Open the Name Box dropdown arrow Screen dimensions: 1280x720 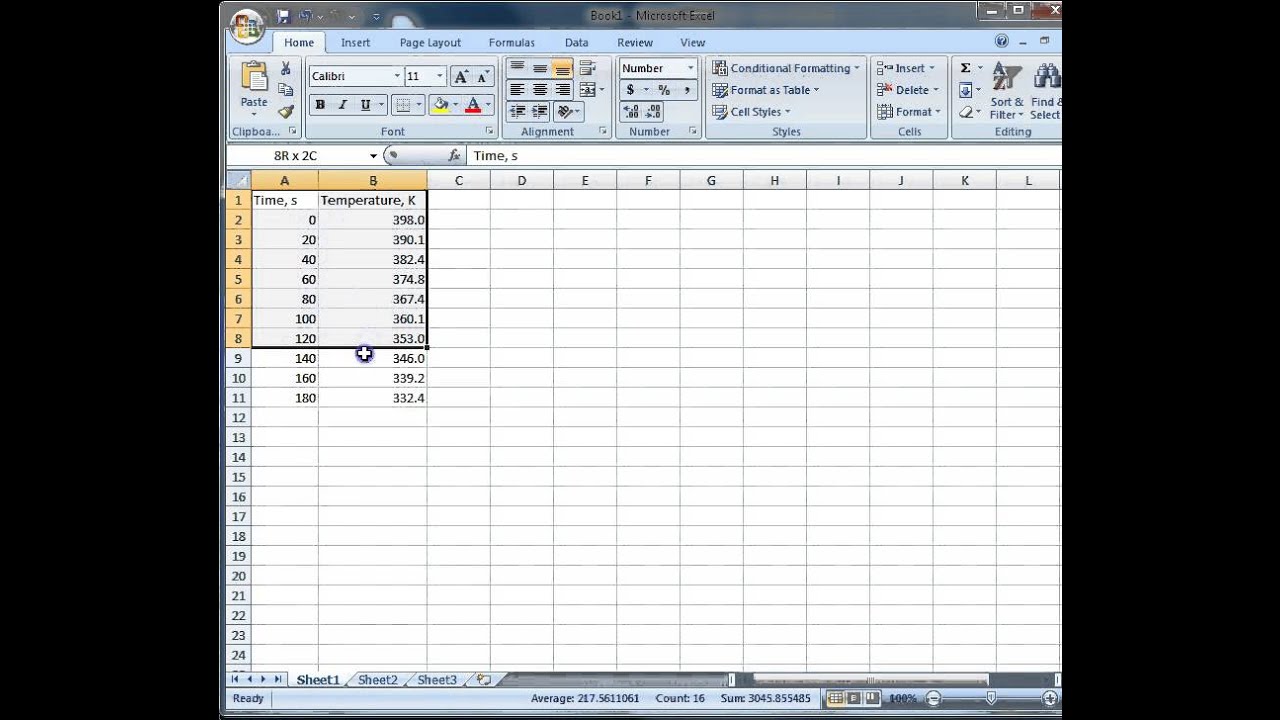tap(373, 156)
